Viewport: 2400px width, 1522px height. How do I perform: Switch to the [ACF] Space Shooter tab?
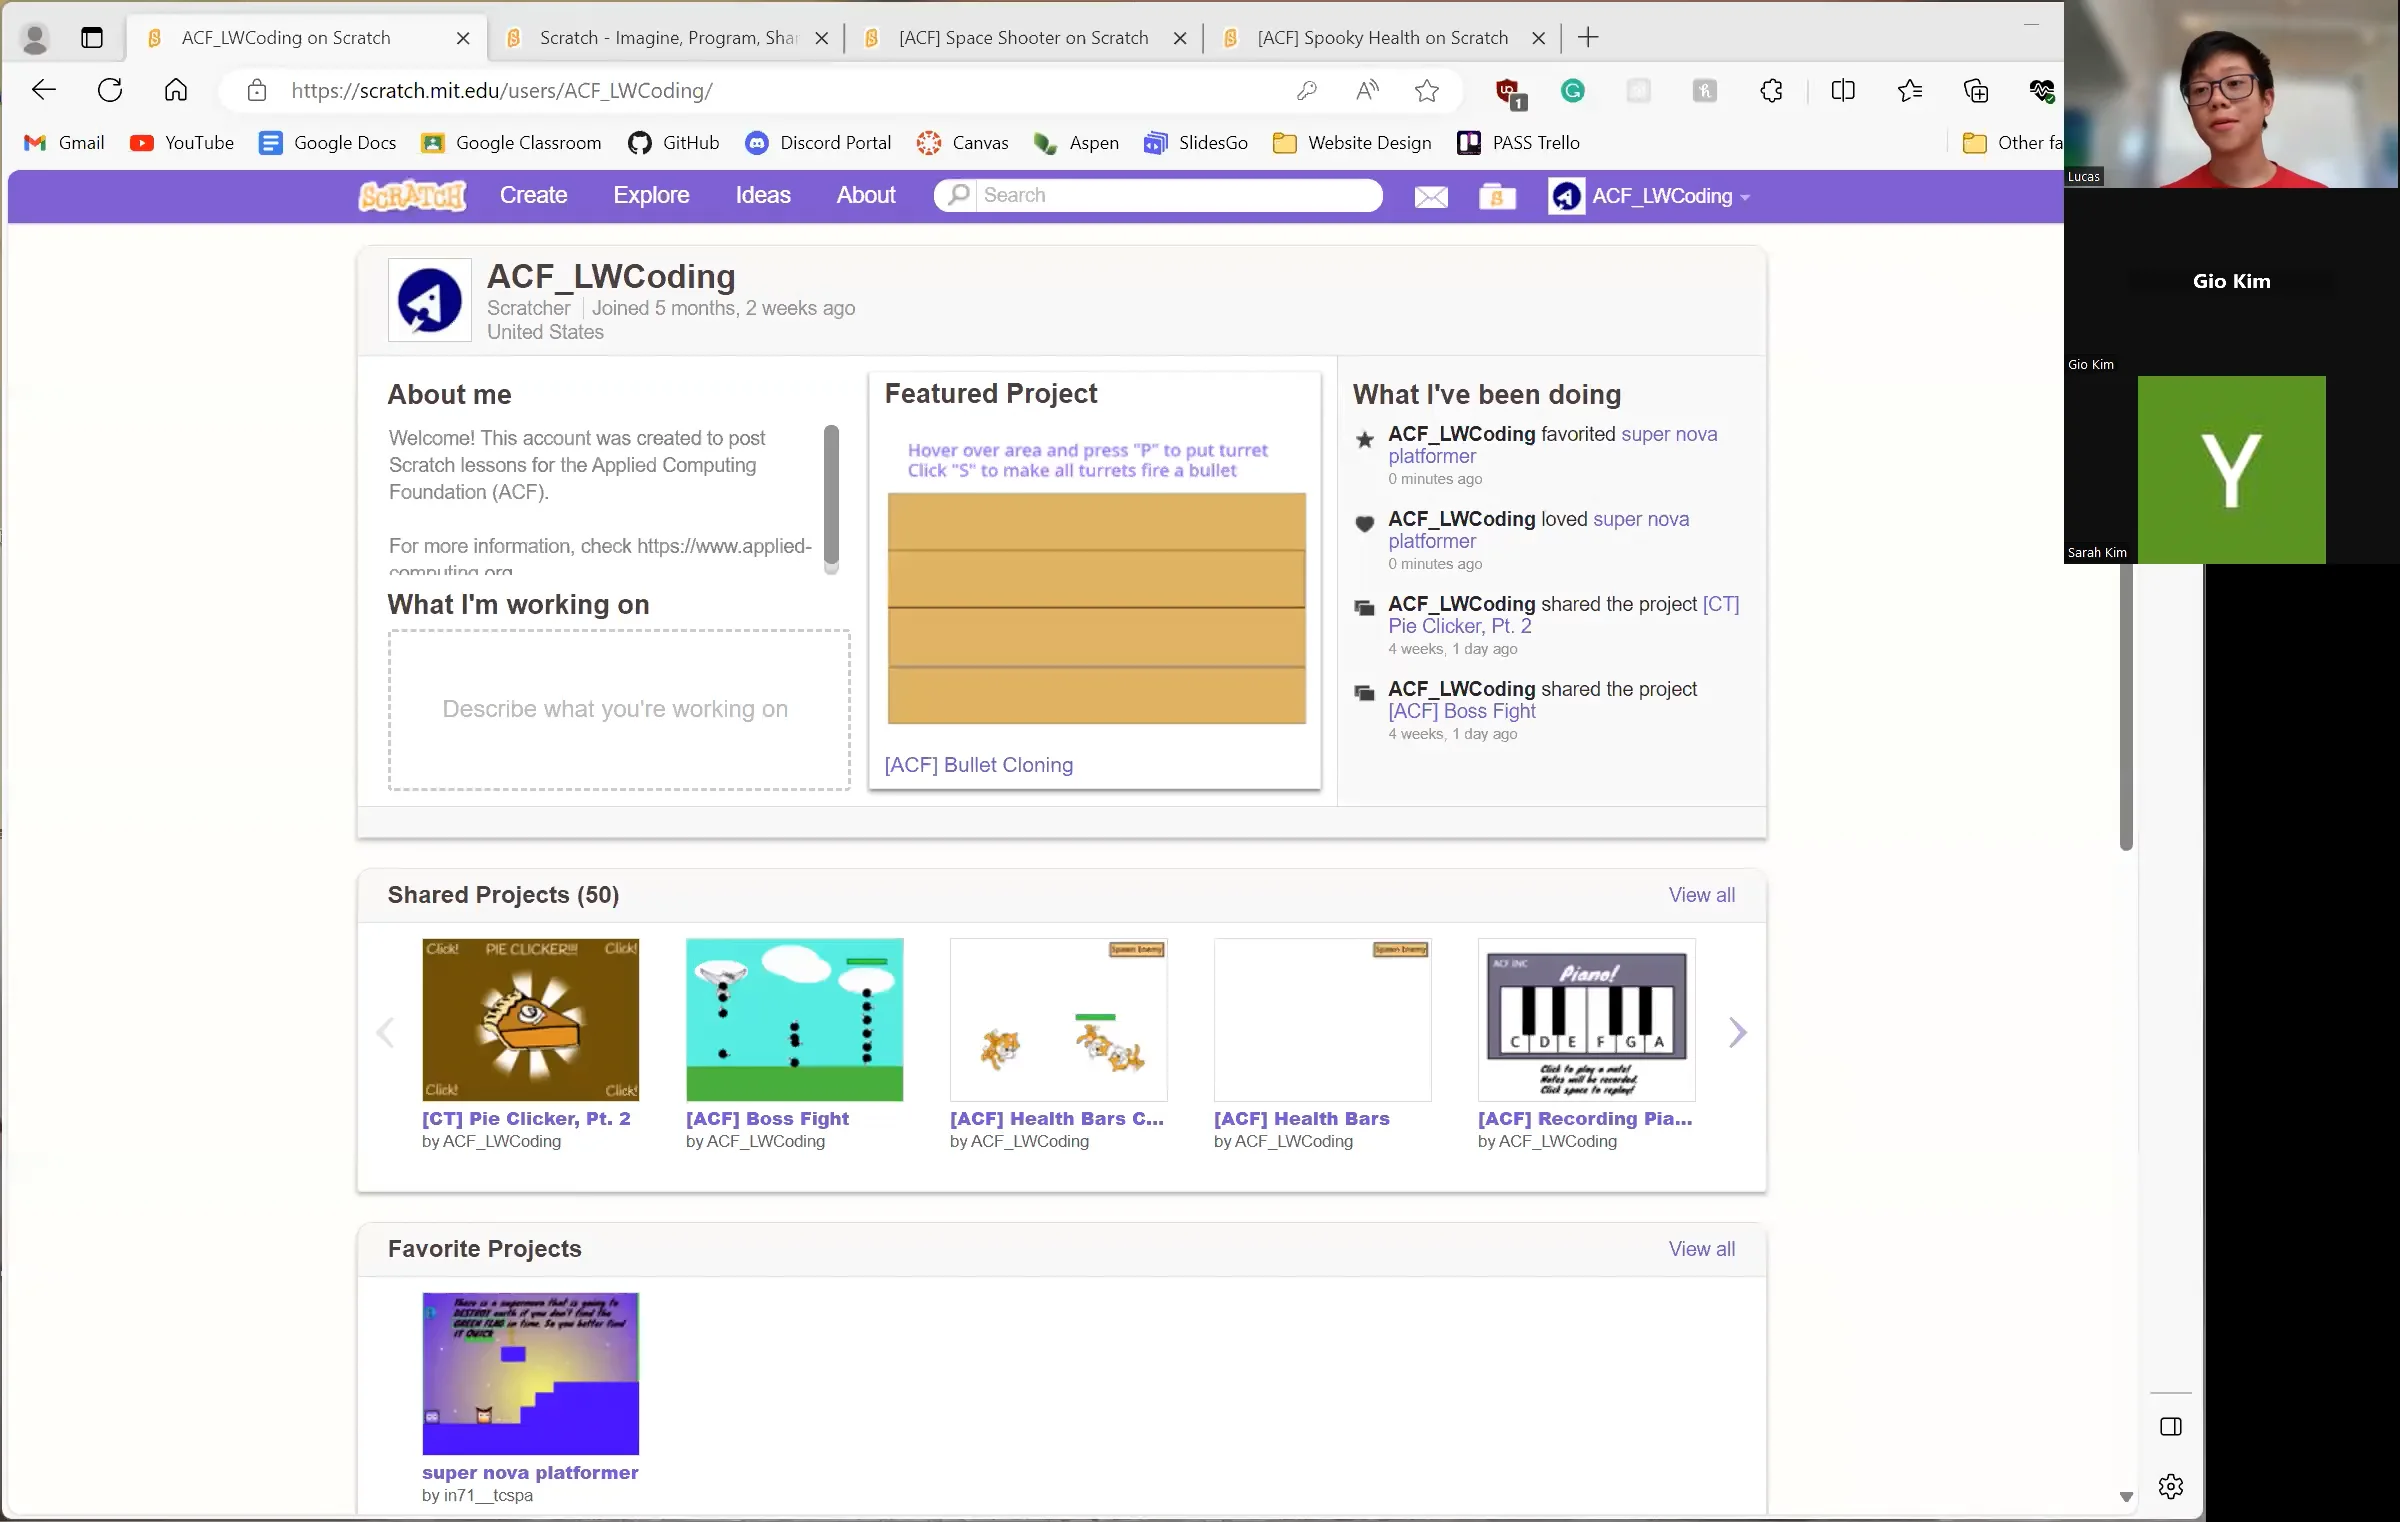1023,37
